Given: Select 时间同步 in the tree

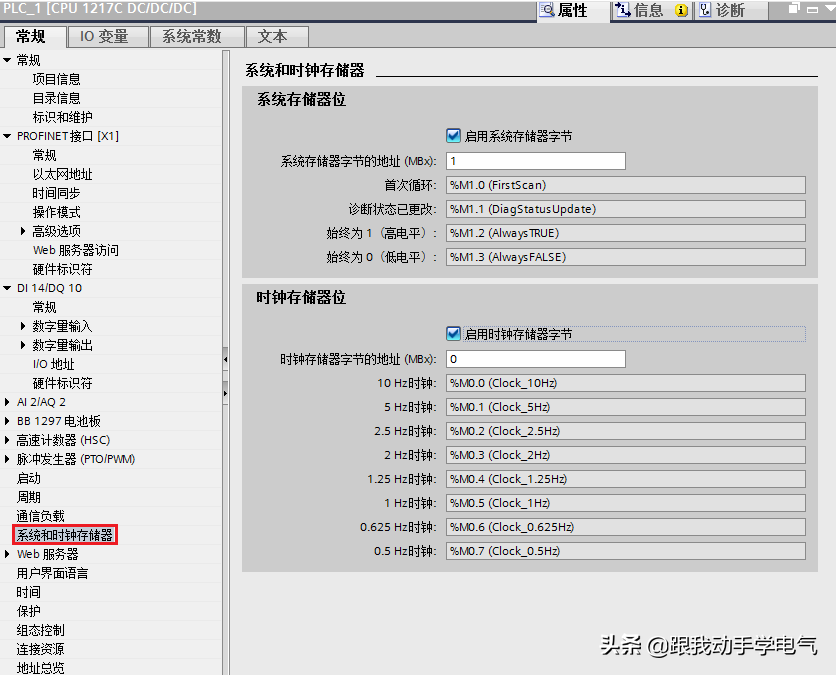Looking at the screenshot, I should (57, 193).
